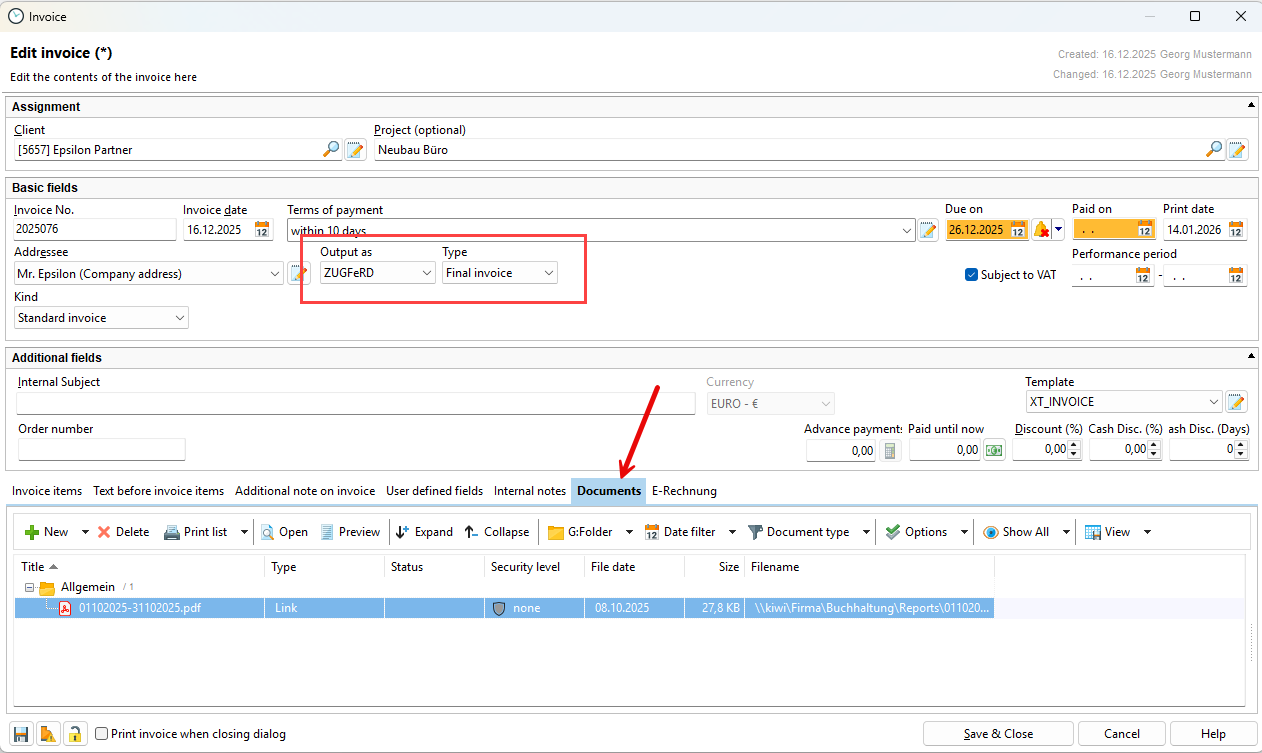The height and width of the screenshot is (753, 1262).
Task: Disable the Subject to VAT checkbox
Action: point(971,275)
